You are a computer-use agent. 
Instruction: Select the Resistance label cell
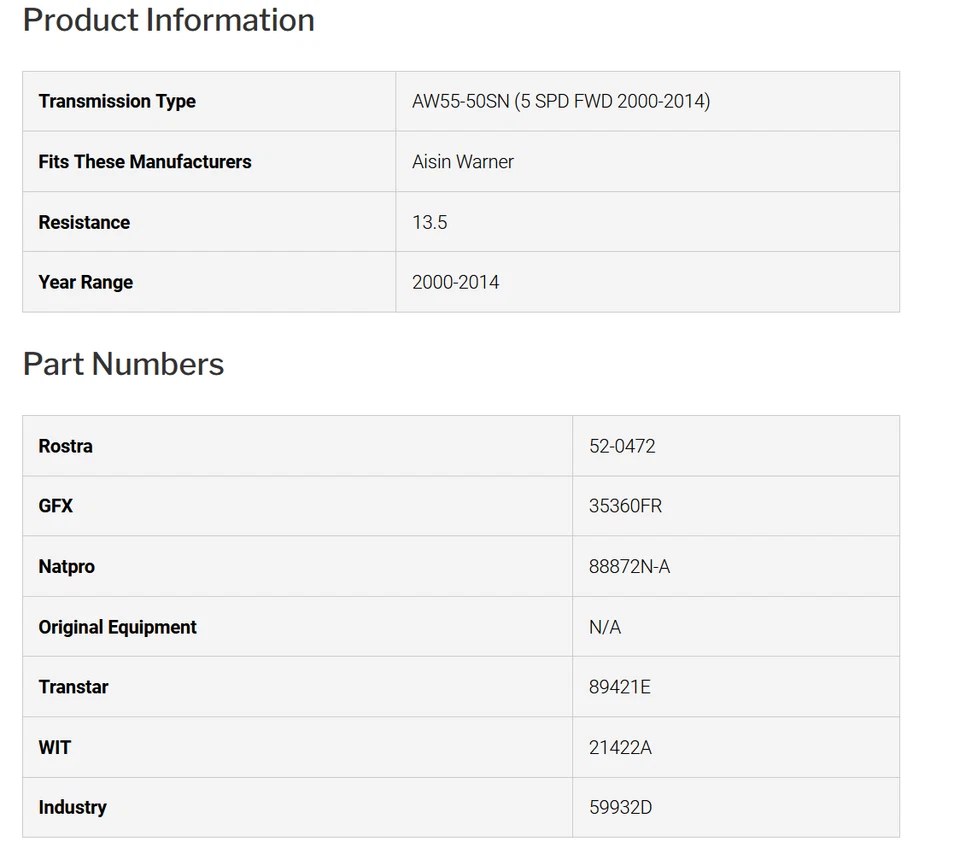84,222
